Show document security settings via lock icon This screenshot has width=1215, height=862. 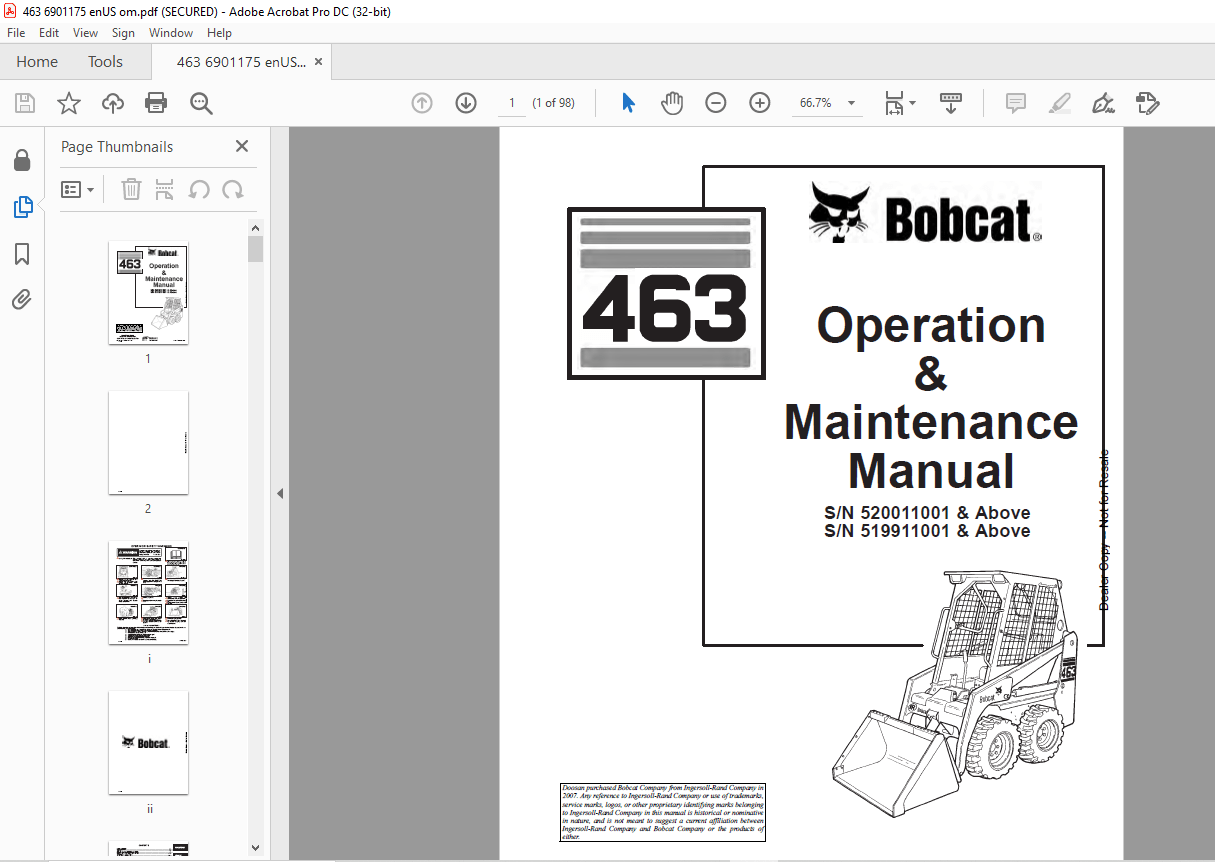coord(22,160)
